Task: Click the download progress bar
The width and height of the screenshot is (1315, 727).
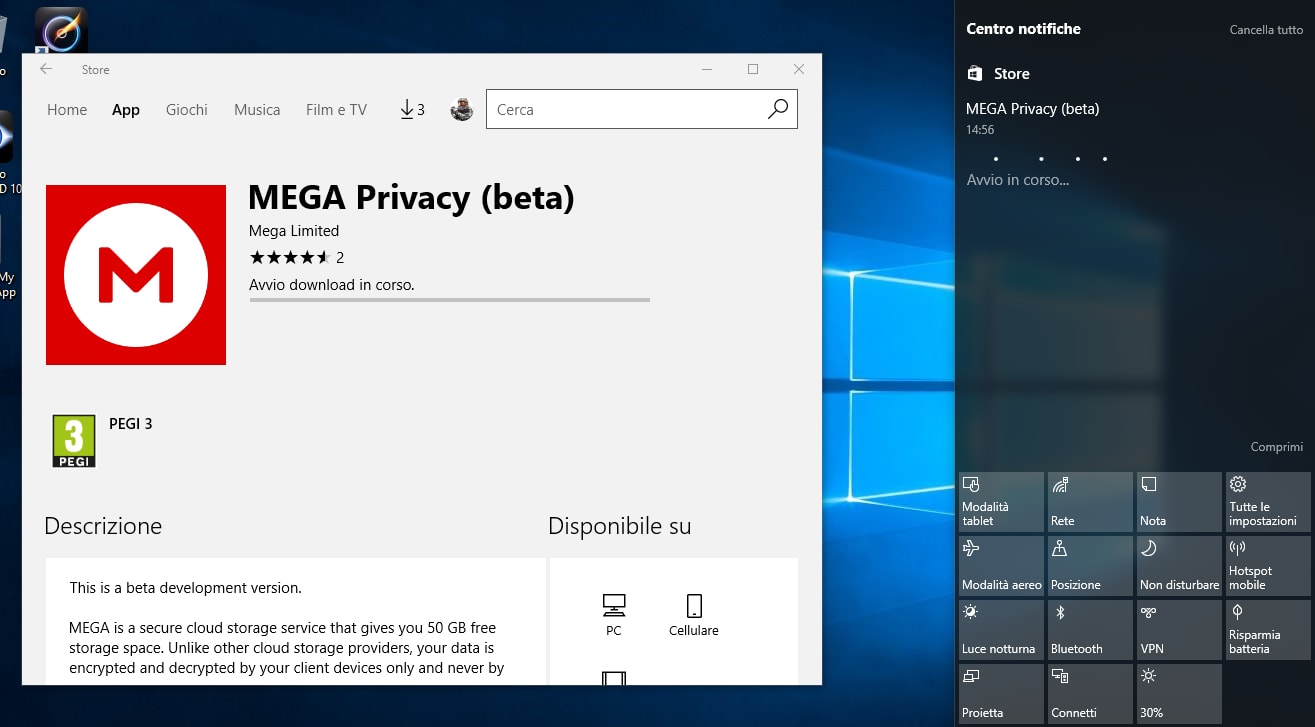Action: [x=450, y=299]
